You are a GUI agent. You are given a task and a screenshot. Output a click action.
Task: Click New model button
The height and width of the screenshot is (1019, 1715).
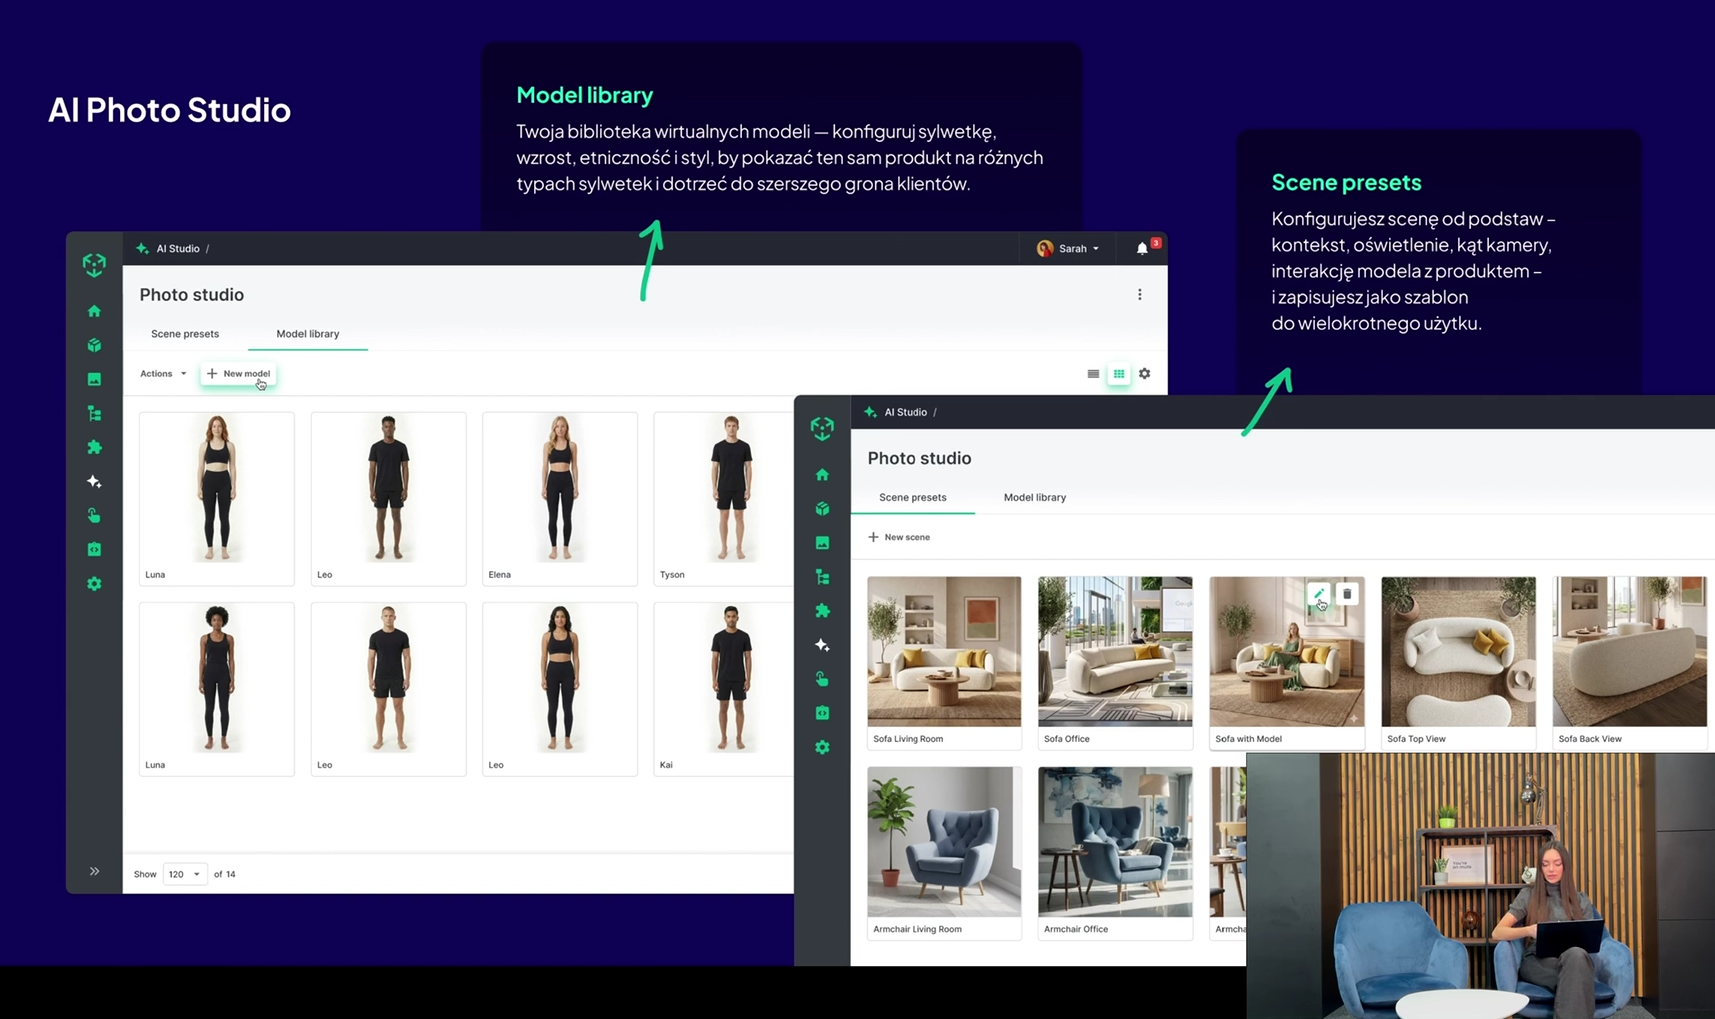[x=238, y=374]
